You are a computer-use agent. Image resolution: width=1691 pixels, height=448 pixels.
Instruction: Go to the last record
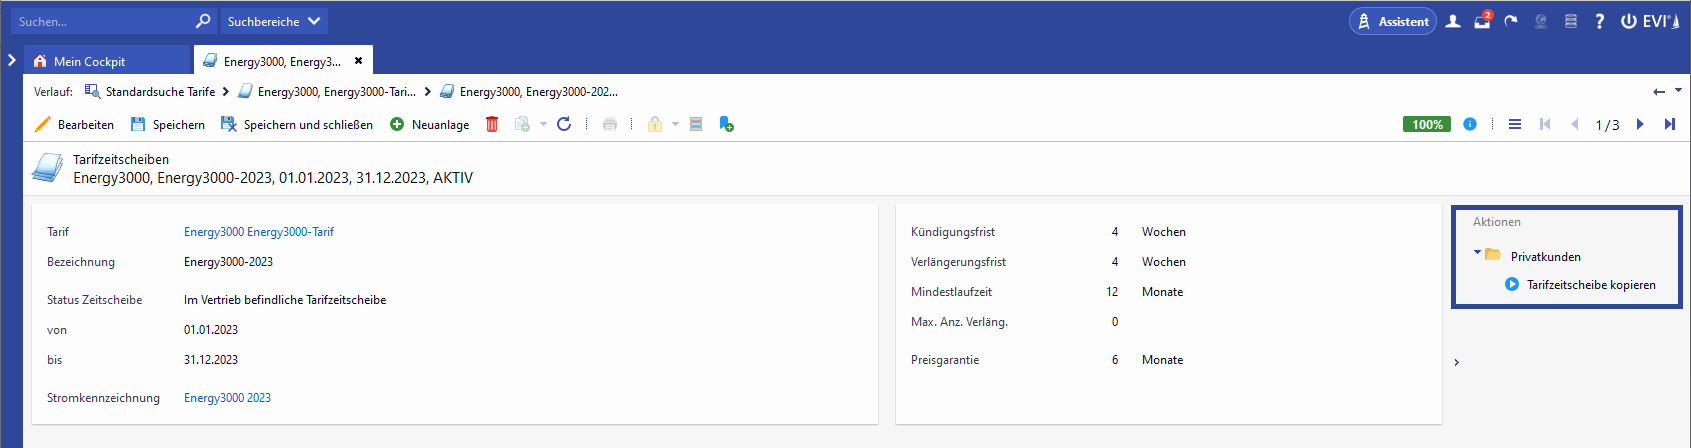point(1669,124)
